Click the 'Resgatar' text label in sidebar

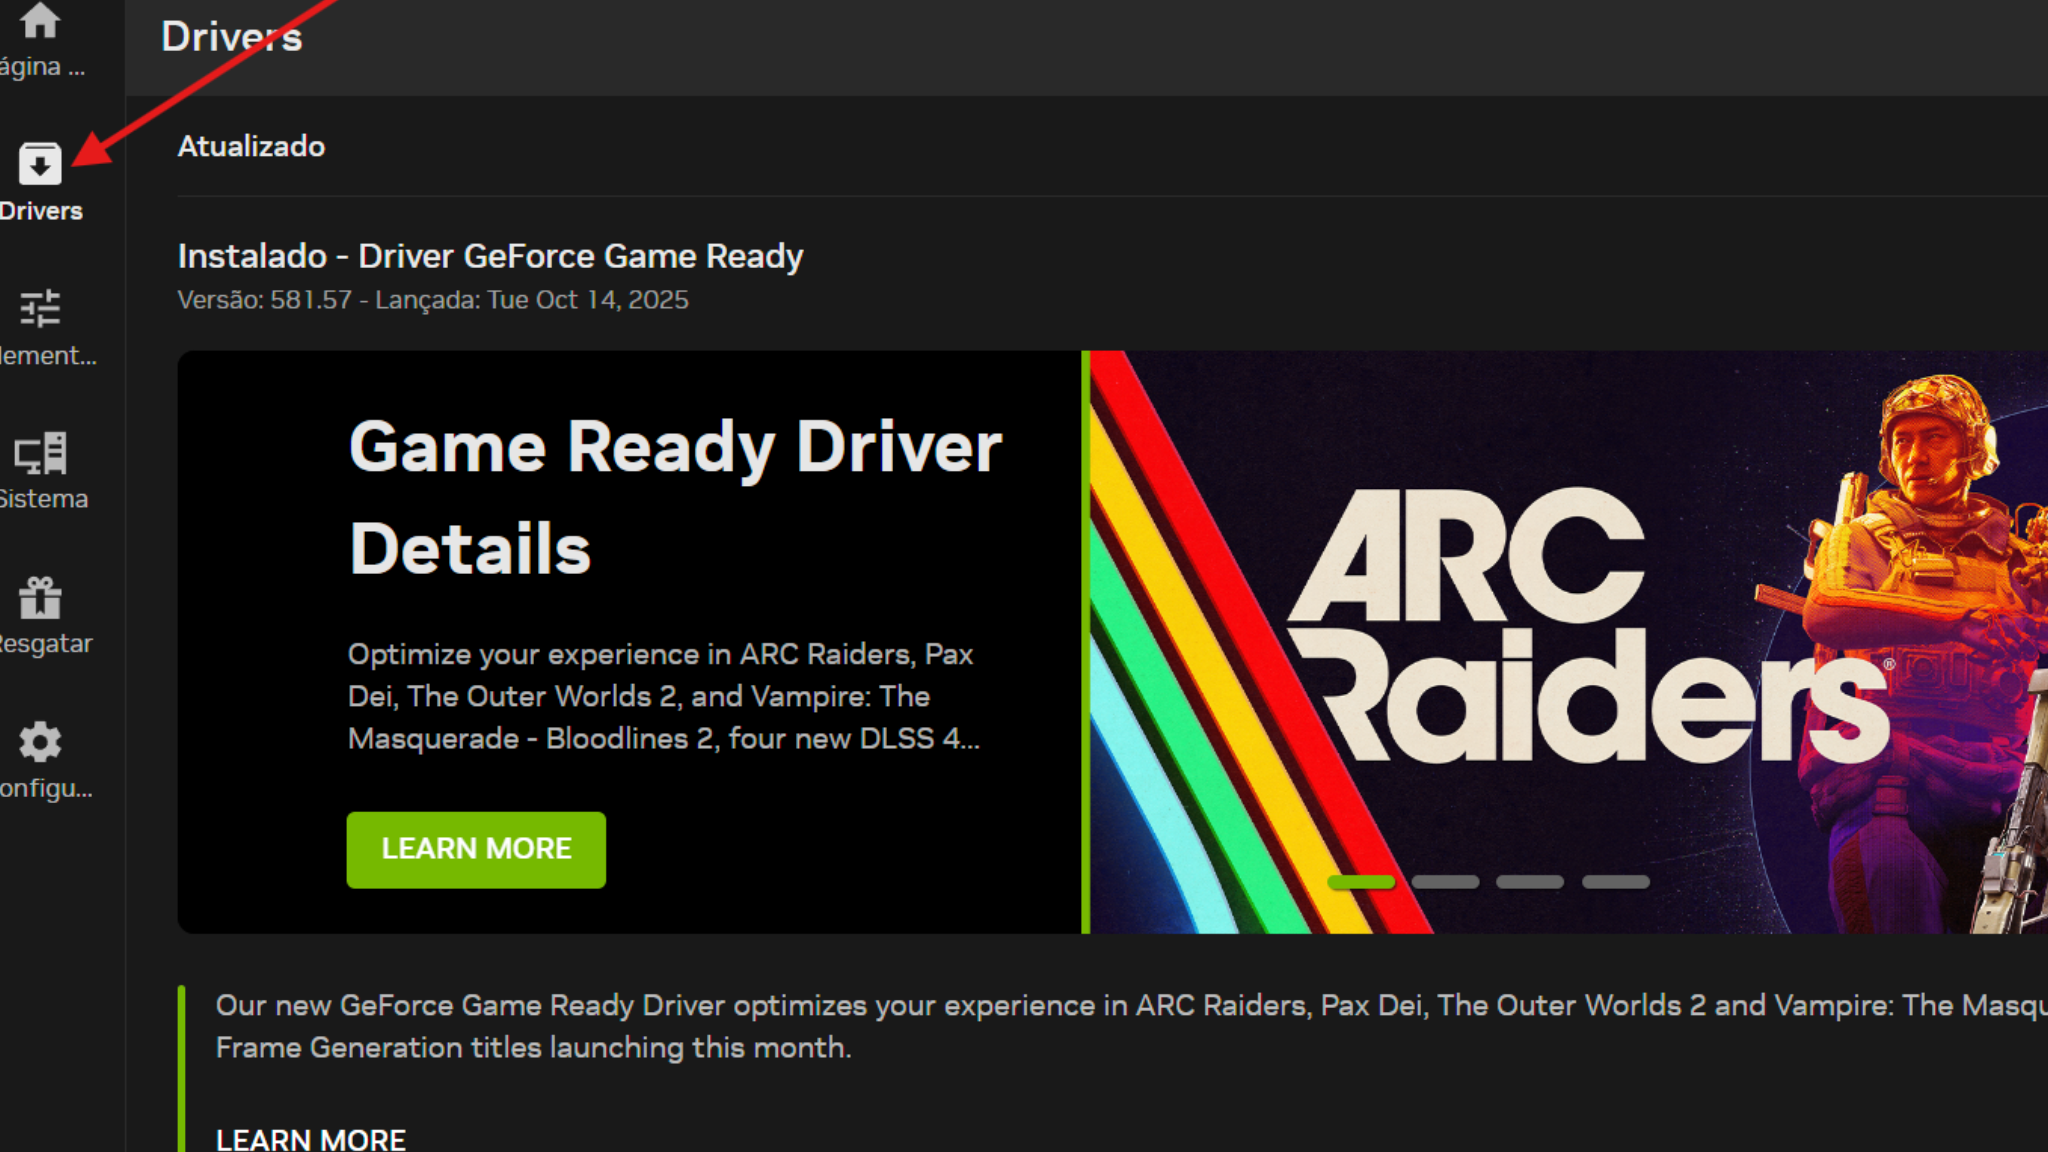(45, 644)
